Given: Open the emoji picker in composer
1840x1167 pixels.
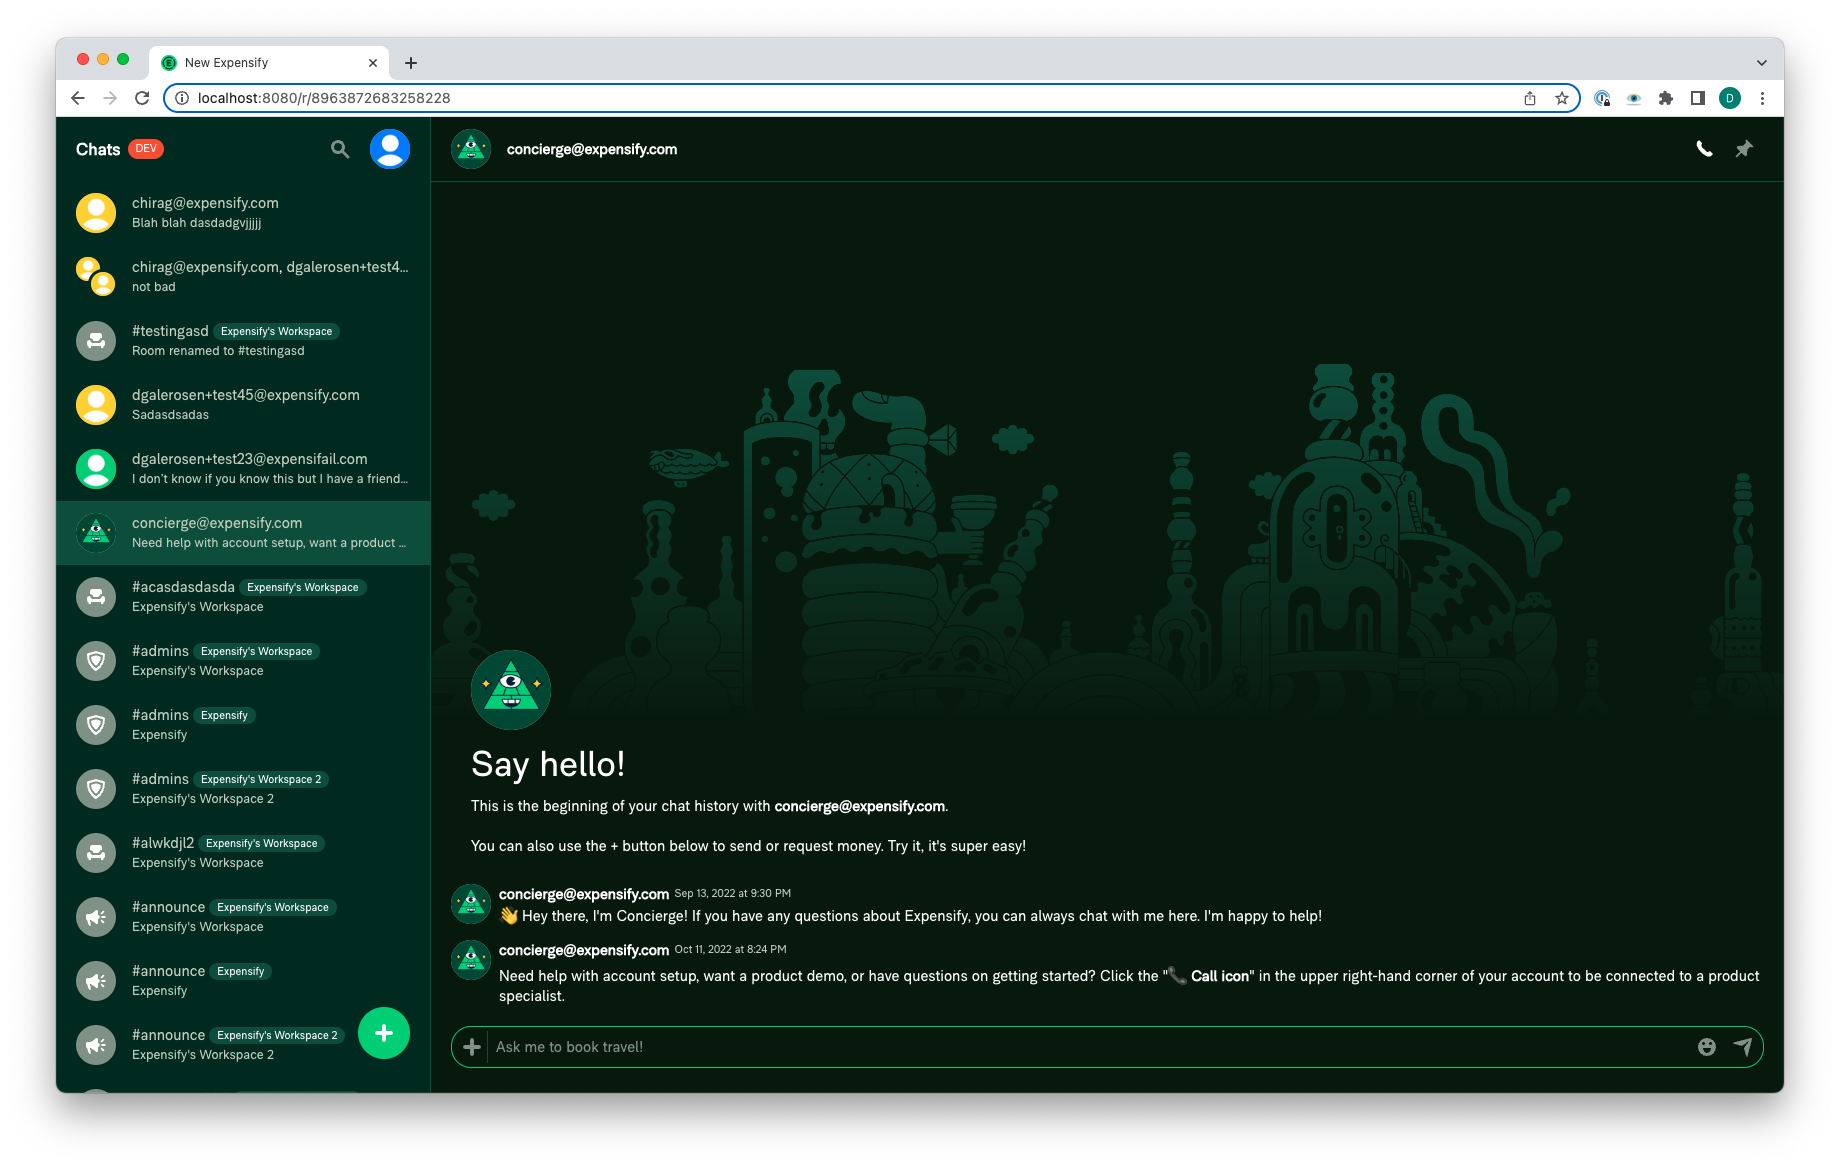Looking at the screenshot, I should (x=1707, y=1047).
